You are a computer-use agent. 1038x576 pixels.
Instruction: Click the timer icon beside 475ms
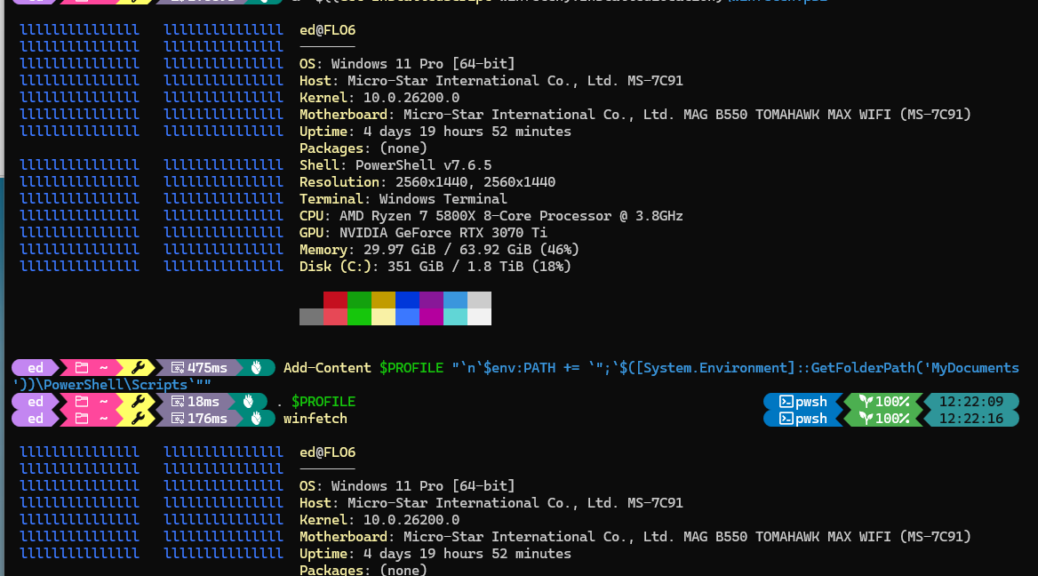(177, 368)
